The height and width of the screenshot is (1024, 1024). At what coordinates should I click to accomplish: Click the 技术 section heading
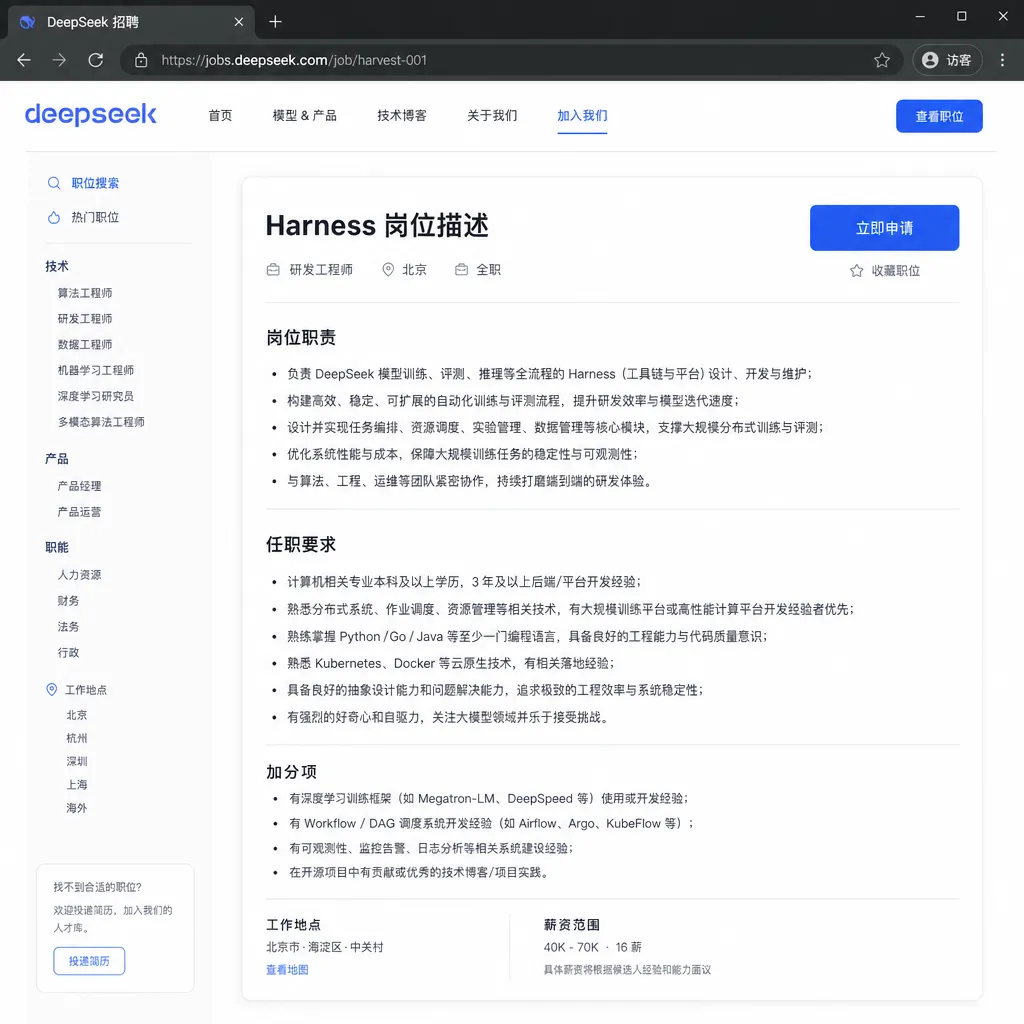[x=57, y=266]
